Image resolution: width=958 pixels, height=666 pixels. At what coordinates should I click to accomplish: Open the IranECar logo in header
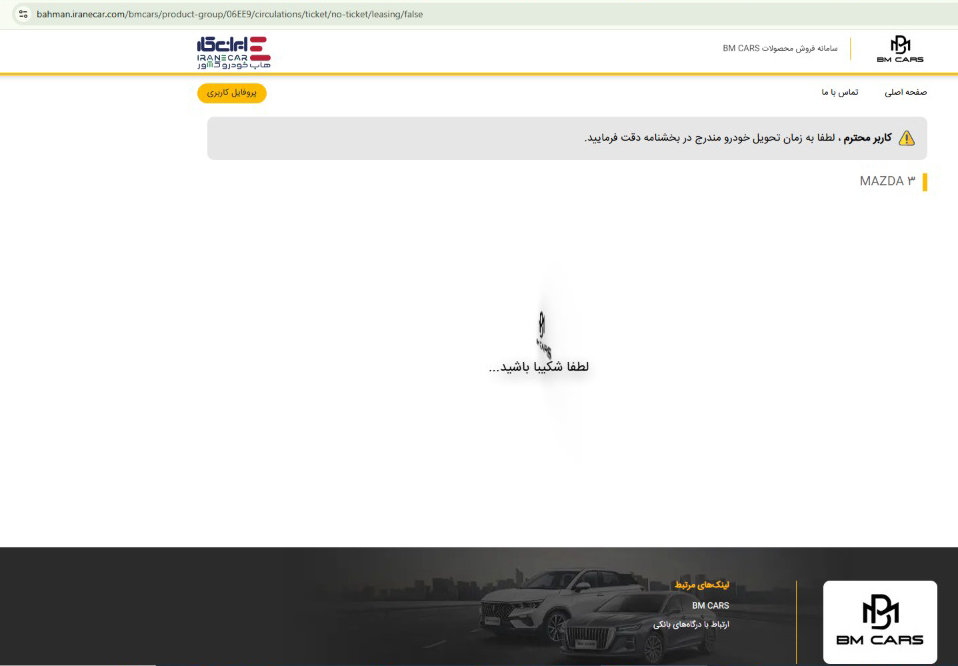click(234, 52)
